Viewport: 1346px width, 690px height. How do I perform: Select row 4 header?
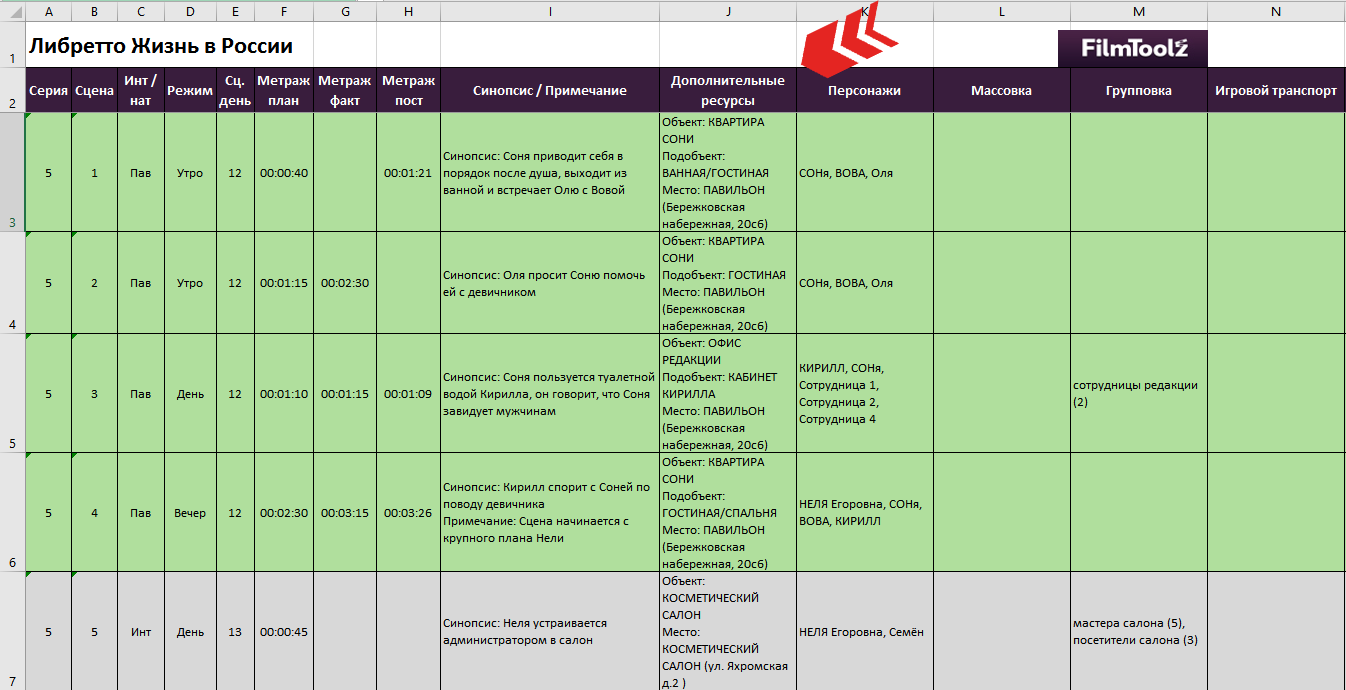pos(12,283)
